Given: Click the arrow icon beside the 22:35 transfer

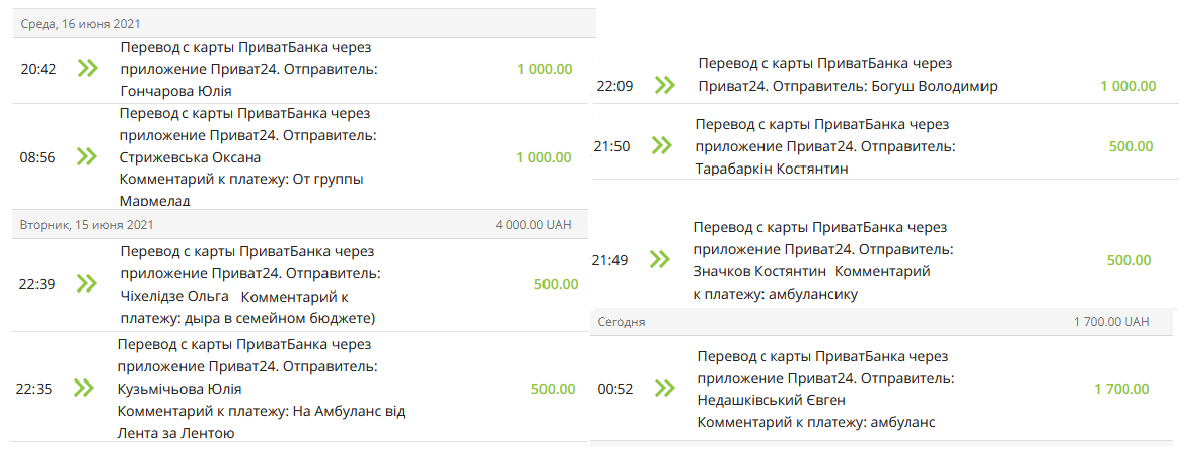Looking at the screenshot, I should [x=84, y=388].
